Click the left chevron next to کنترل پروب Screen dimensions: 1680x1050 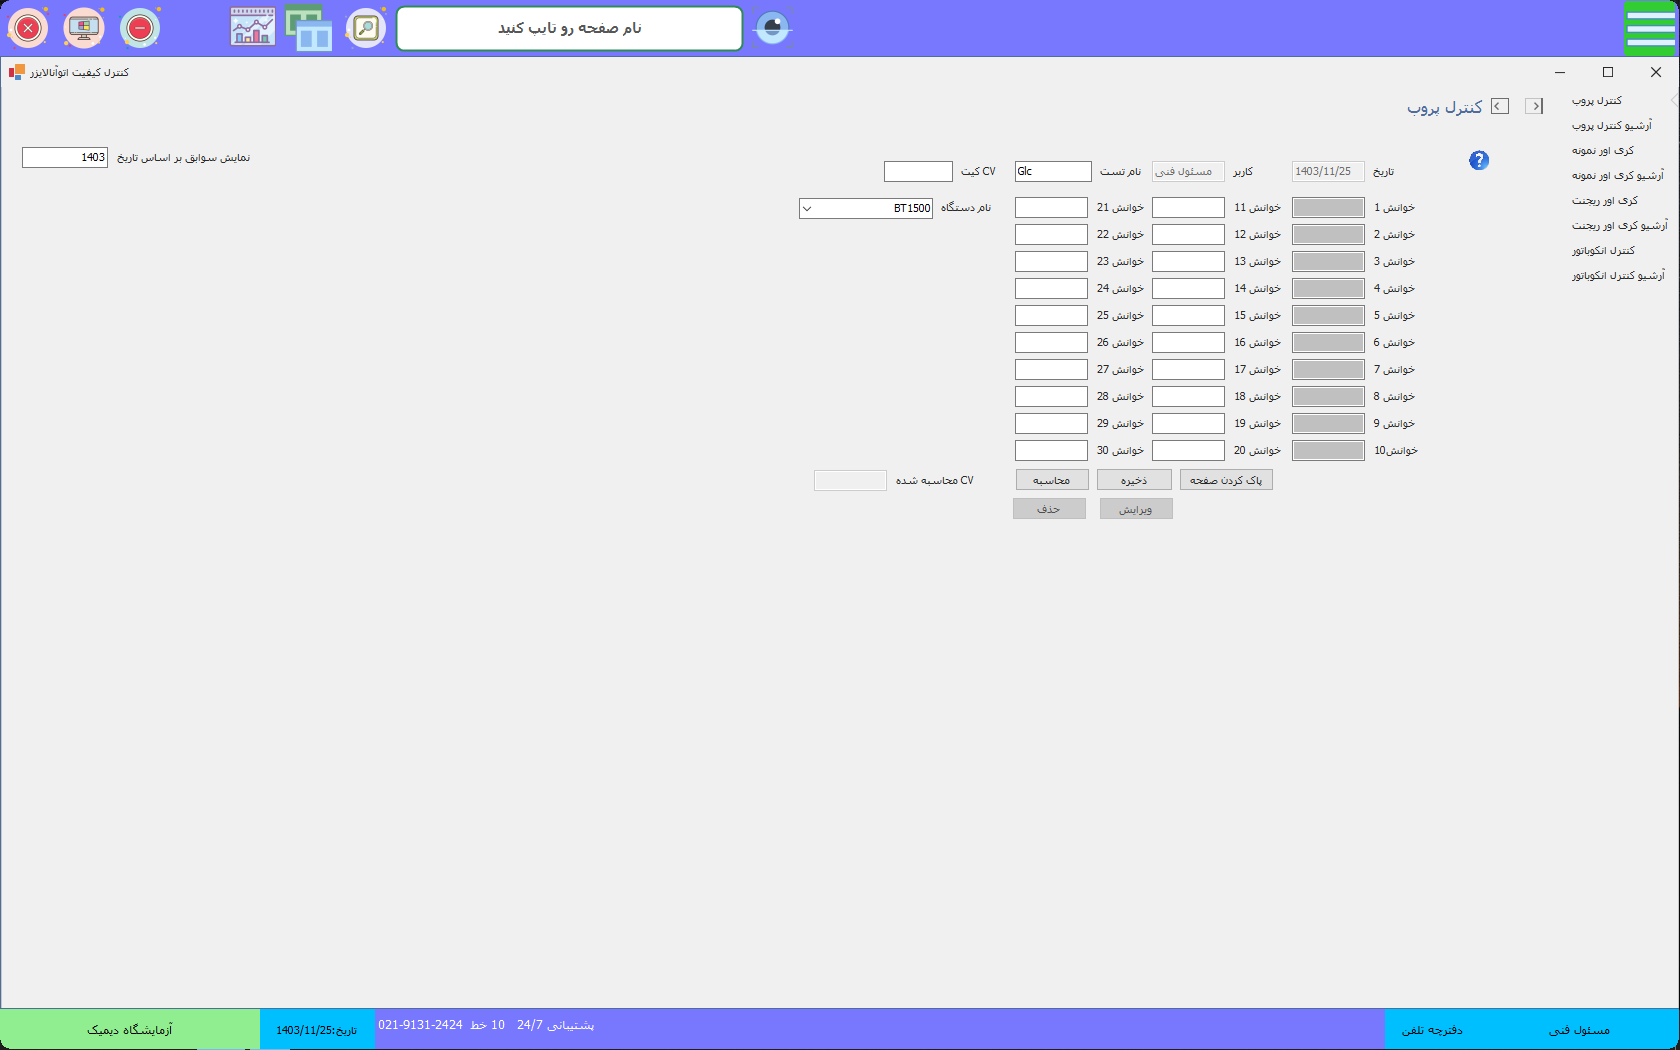click(1500, 106)
